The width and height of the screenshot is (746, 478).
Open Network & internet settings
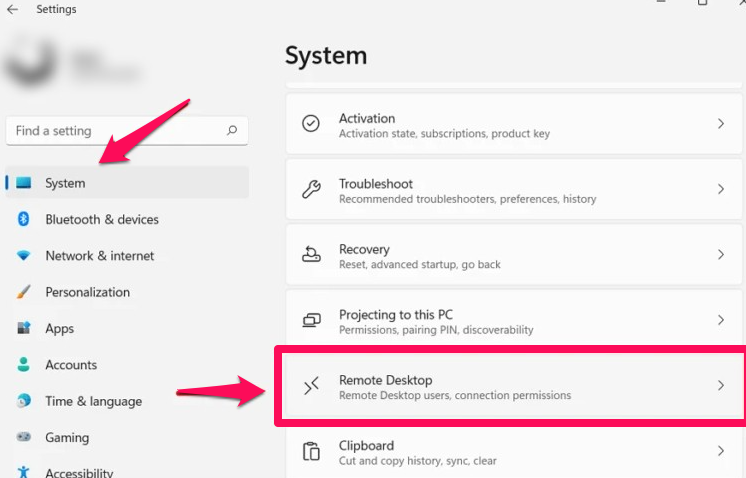(x=127, y=255)
